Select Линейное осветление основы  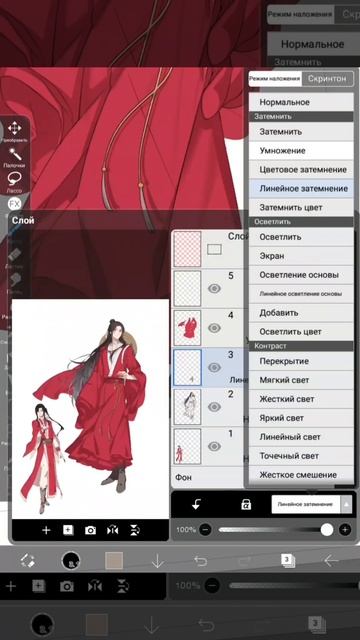[x=301, y=294]
